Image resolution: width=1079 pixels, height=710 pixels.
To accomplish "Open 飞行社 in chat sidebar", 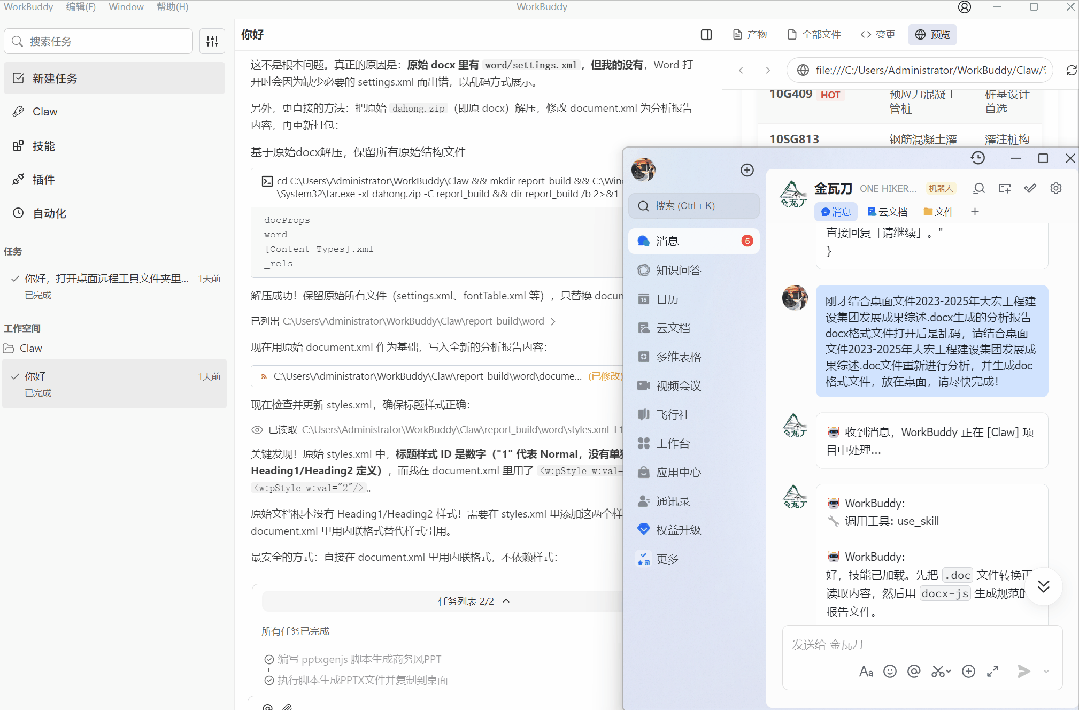I will coord(694,415).
